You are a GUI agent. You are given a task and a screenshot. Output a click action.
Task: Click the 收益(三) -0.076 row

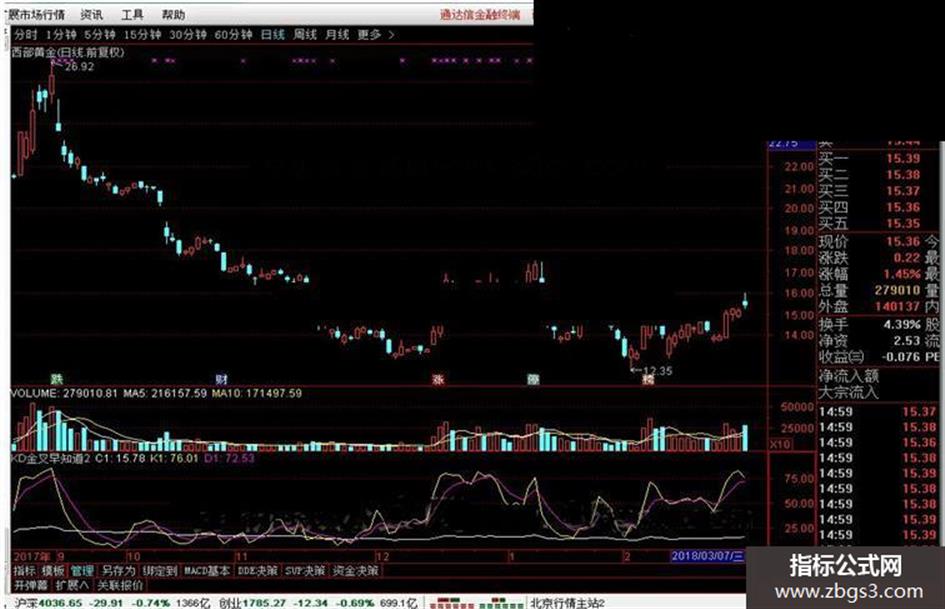coord(870,357)
